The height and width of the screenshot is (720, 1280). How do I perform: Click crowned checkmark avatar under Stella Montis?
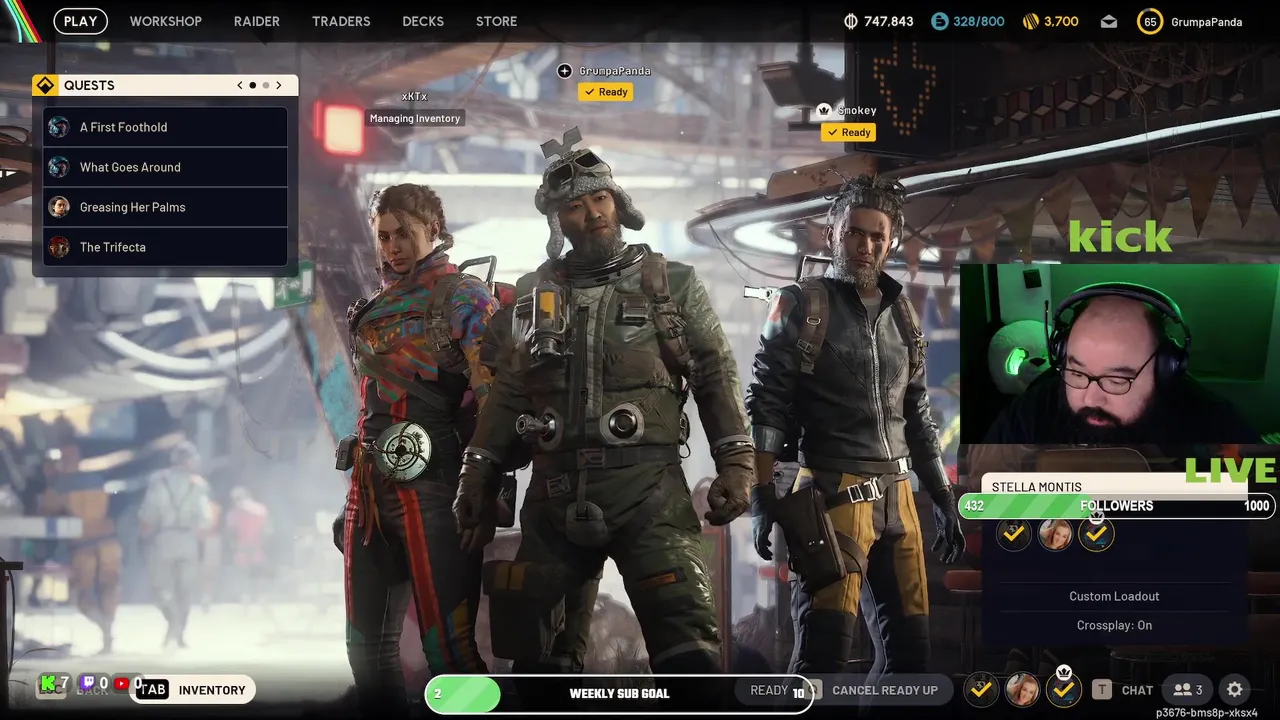point(1096,534)
